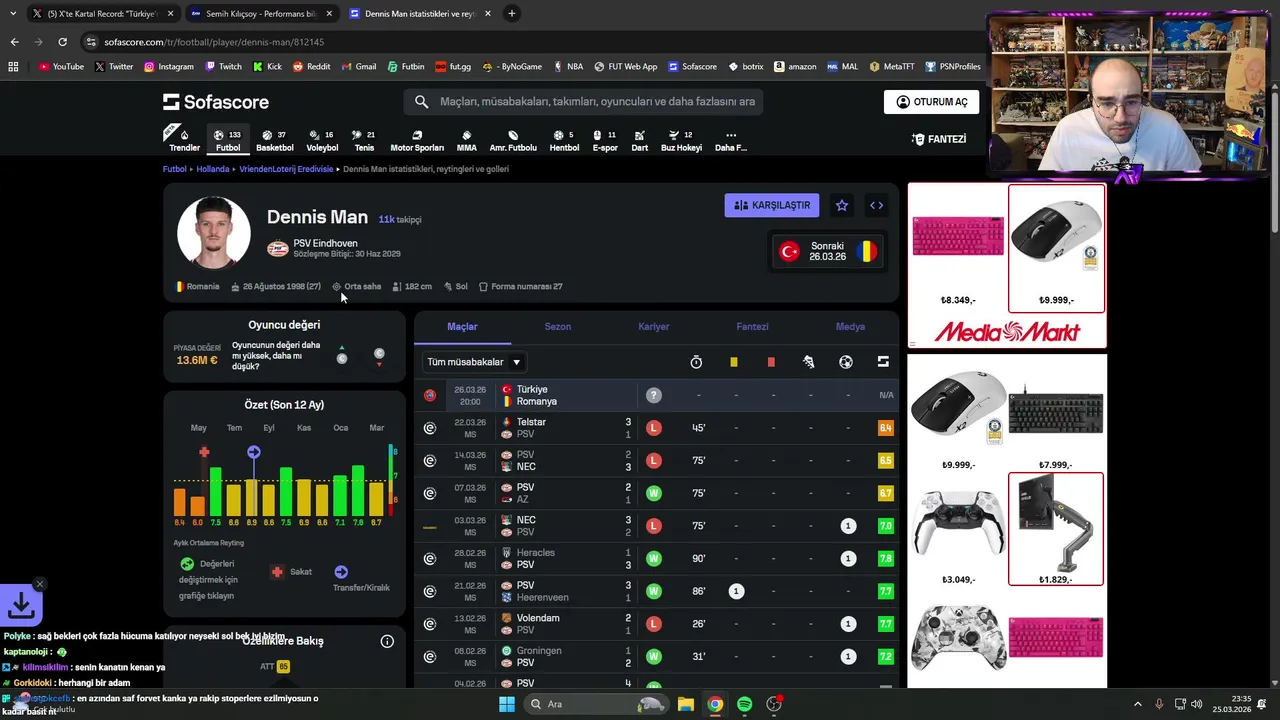
Task: Open Motor Sporları category
Action: [417, 140]
